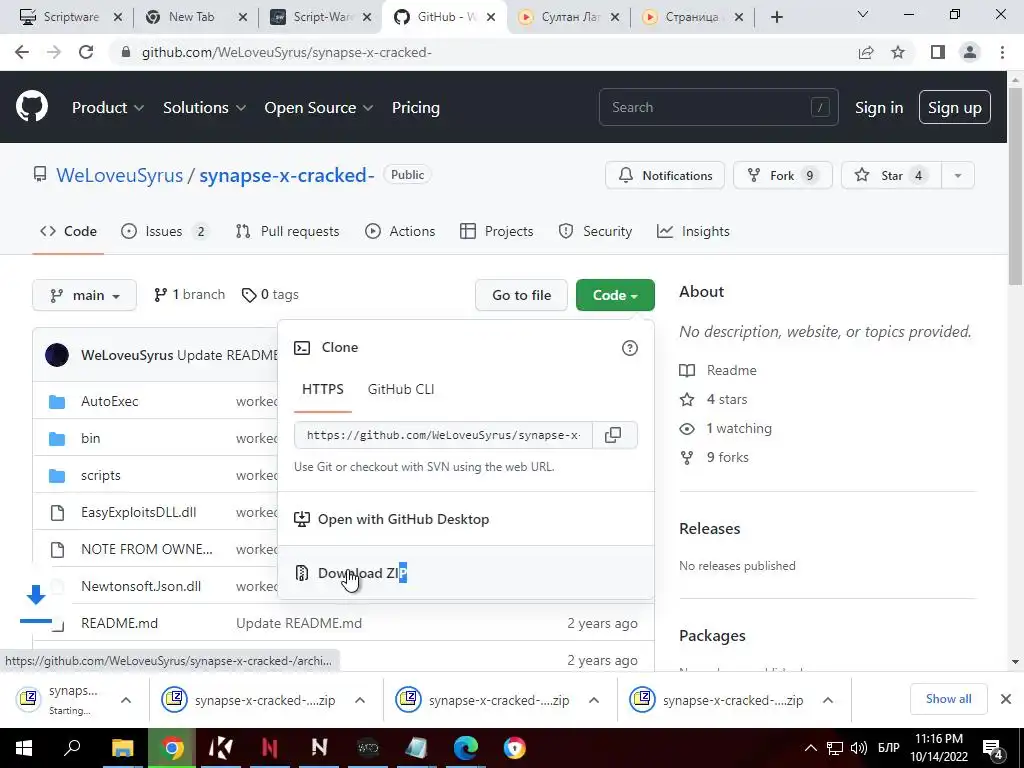
Task: Open the bin folder
Action: click(91, 438)
